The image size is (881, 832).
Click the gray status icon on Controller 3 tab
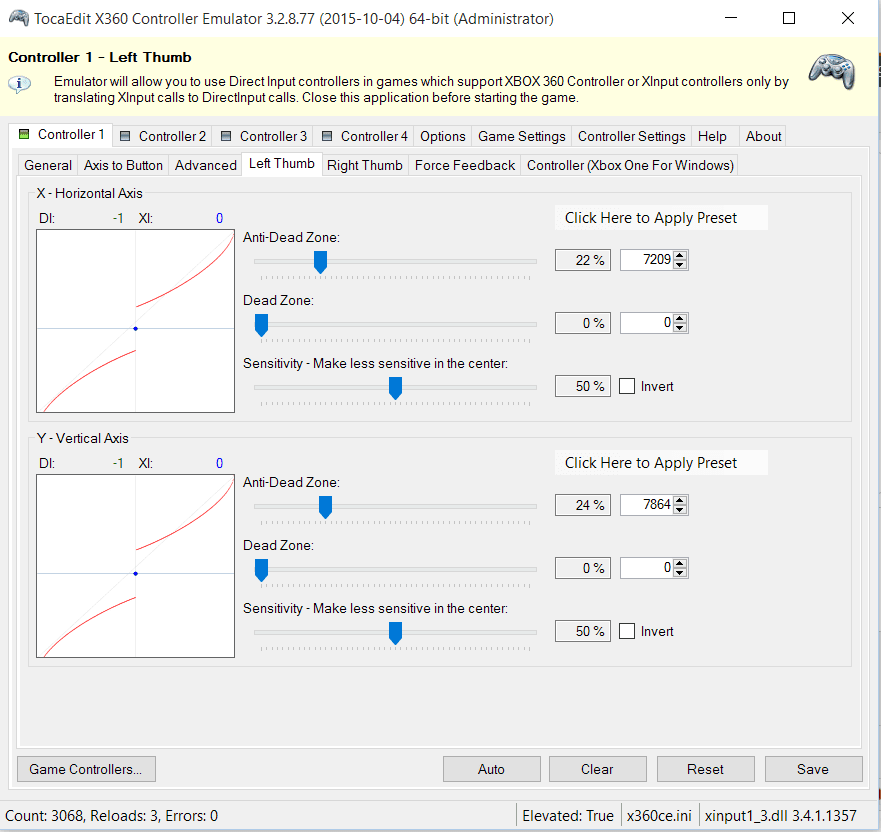point(226,136)
